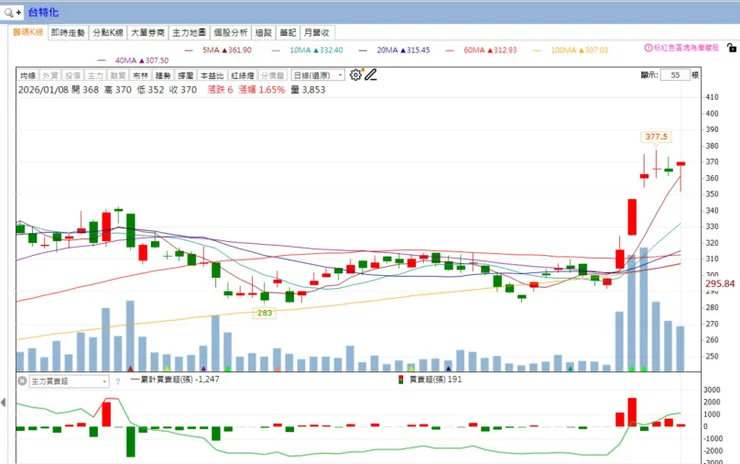The width and height of the screenshot is (740, 464).
Task: Click the 5MA 361.90 legend
Action: pyautogui.click(x=218, y=50)
